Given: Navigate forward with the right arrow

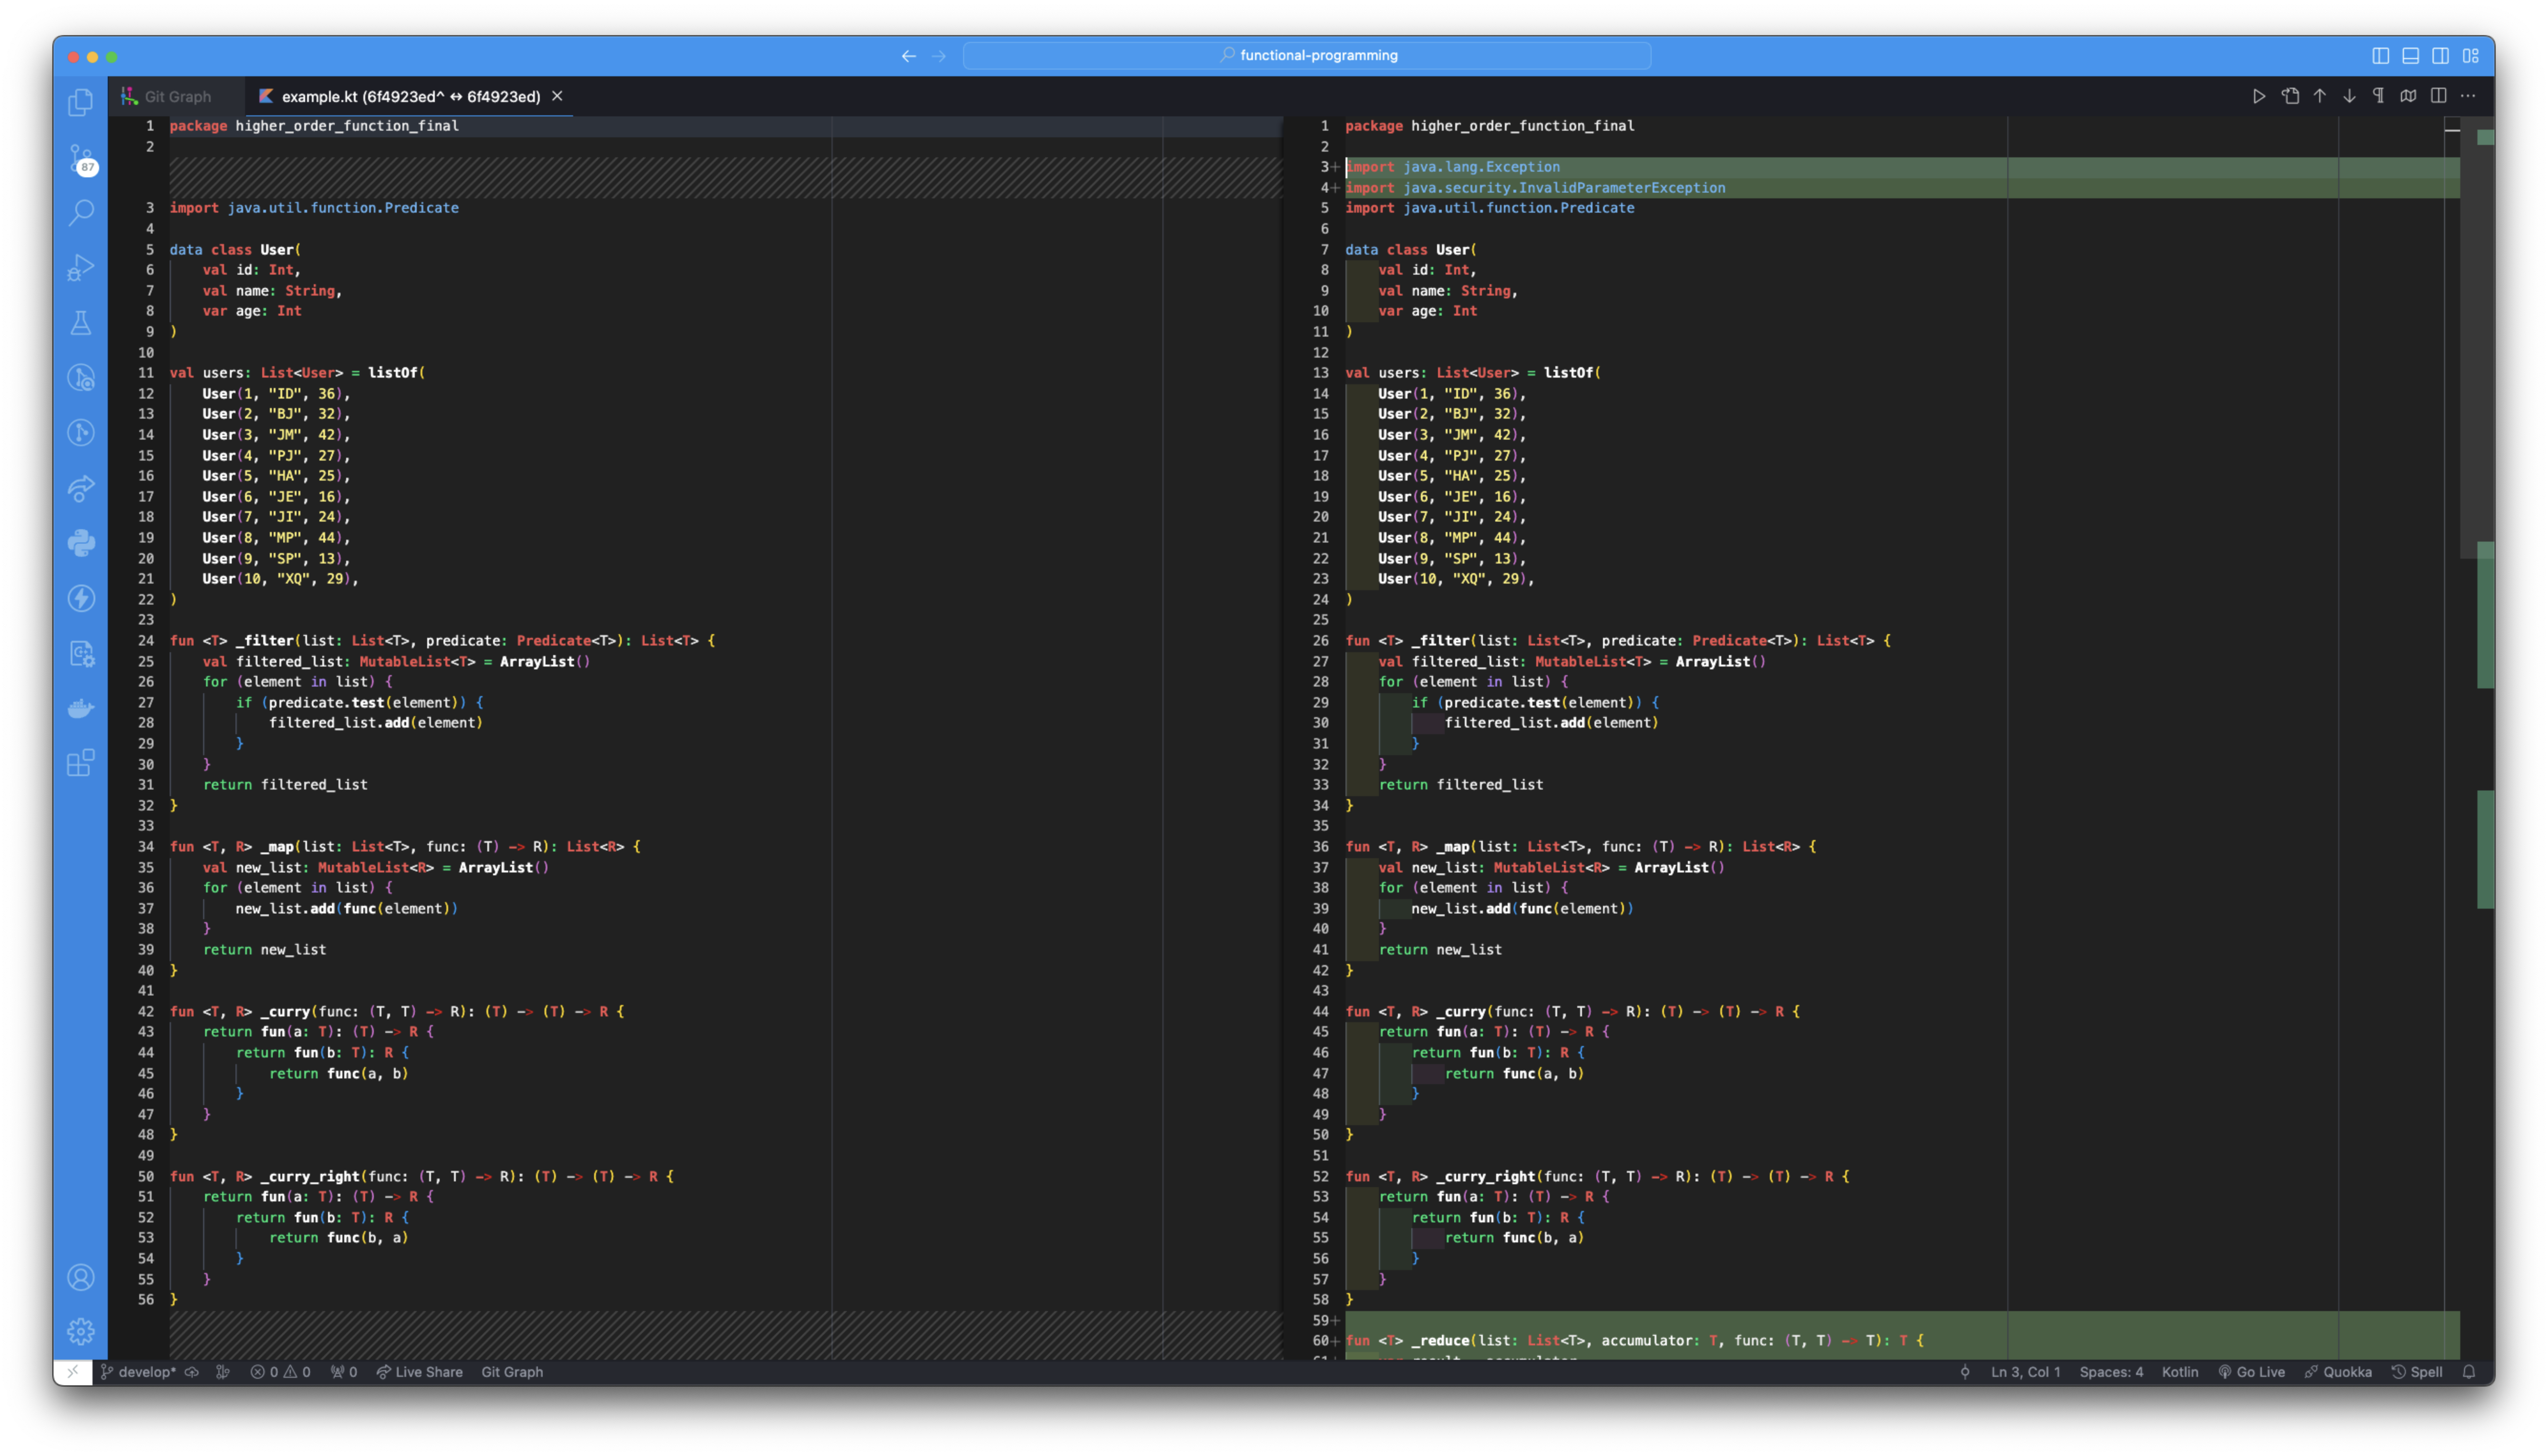Looking at the screenshot, I should point(938,56).
